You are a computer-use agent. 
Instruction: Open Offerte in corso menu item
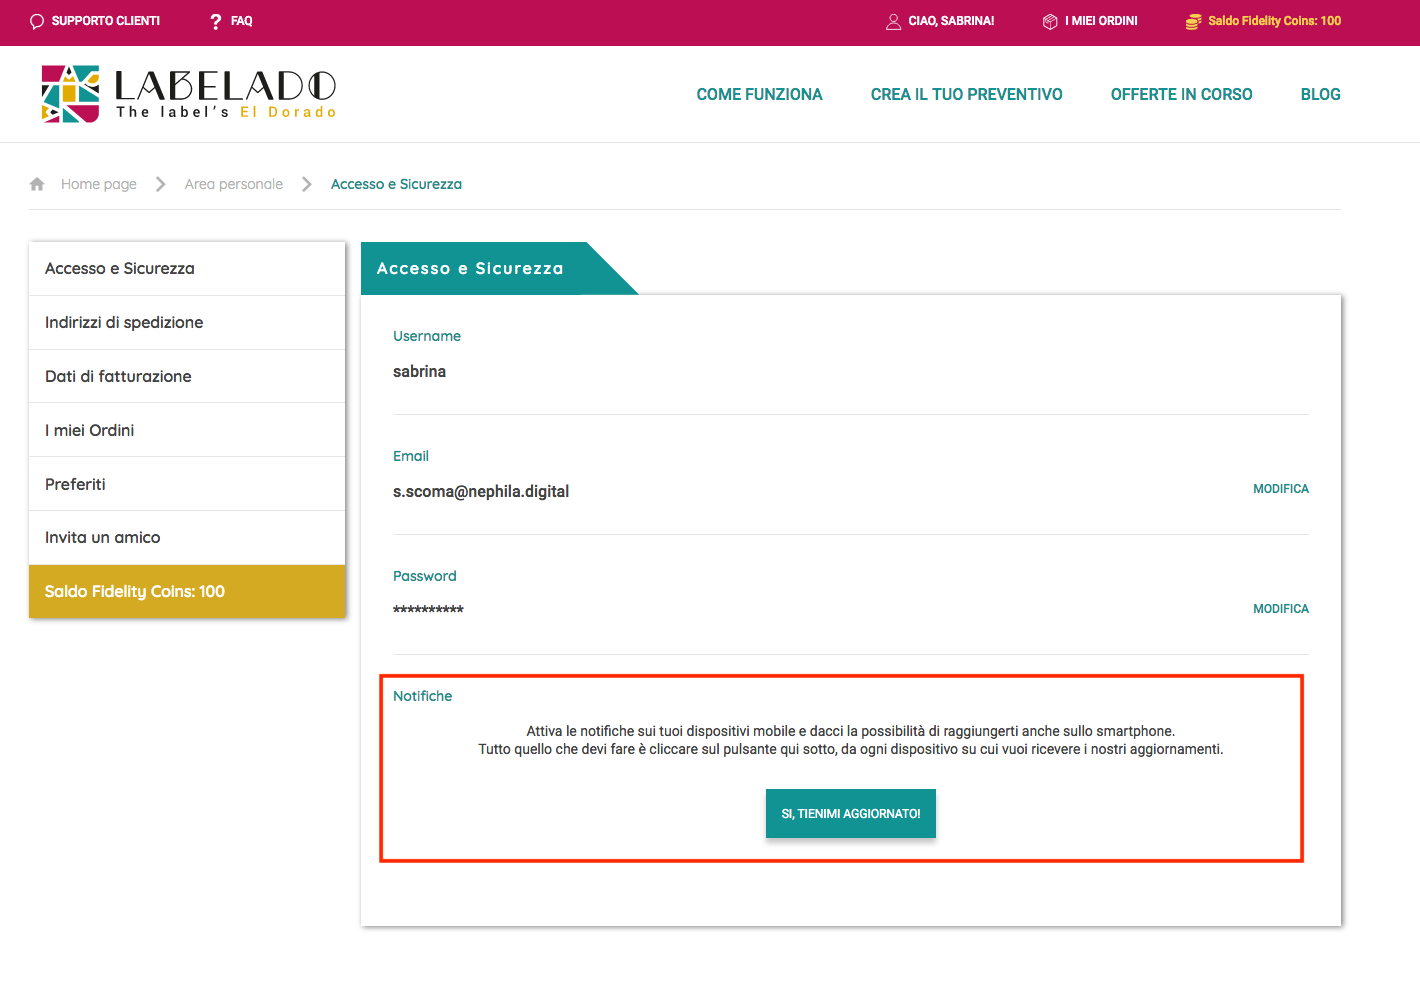[x=1181, y=94]
